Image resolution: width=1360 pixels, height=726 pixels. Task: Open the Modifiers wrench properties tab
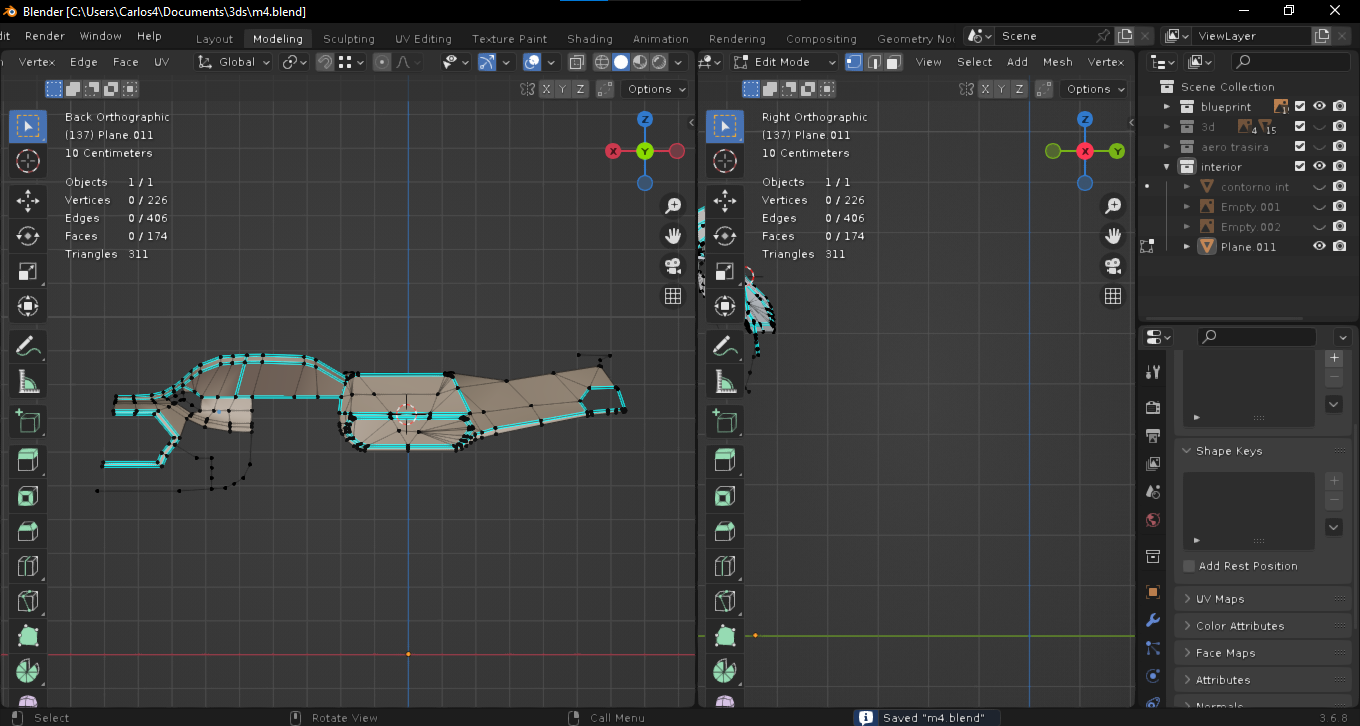point(1153,620)
